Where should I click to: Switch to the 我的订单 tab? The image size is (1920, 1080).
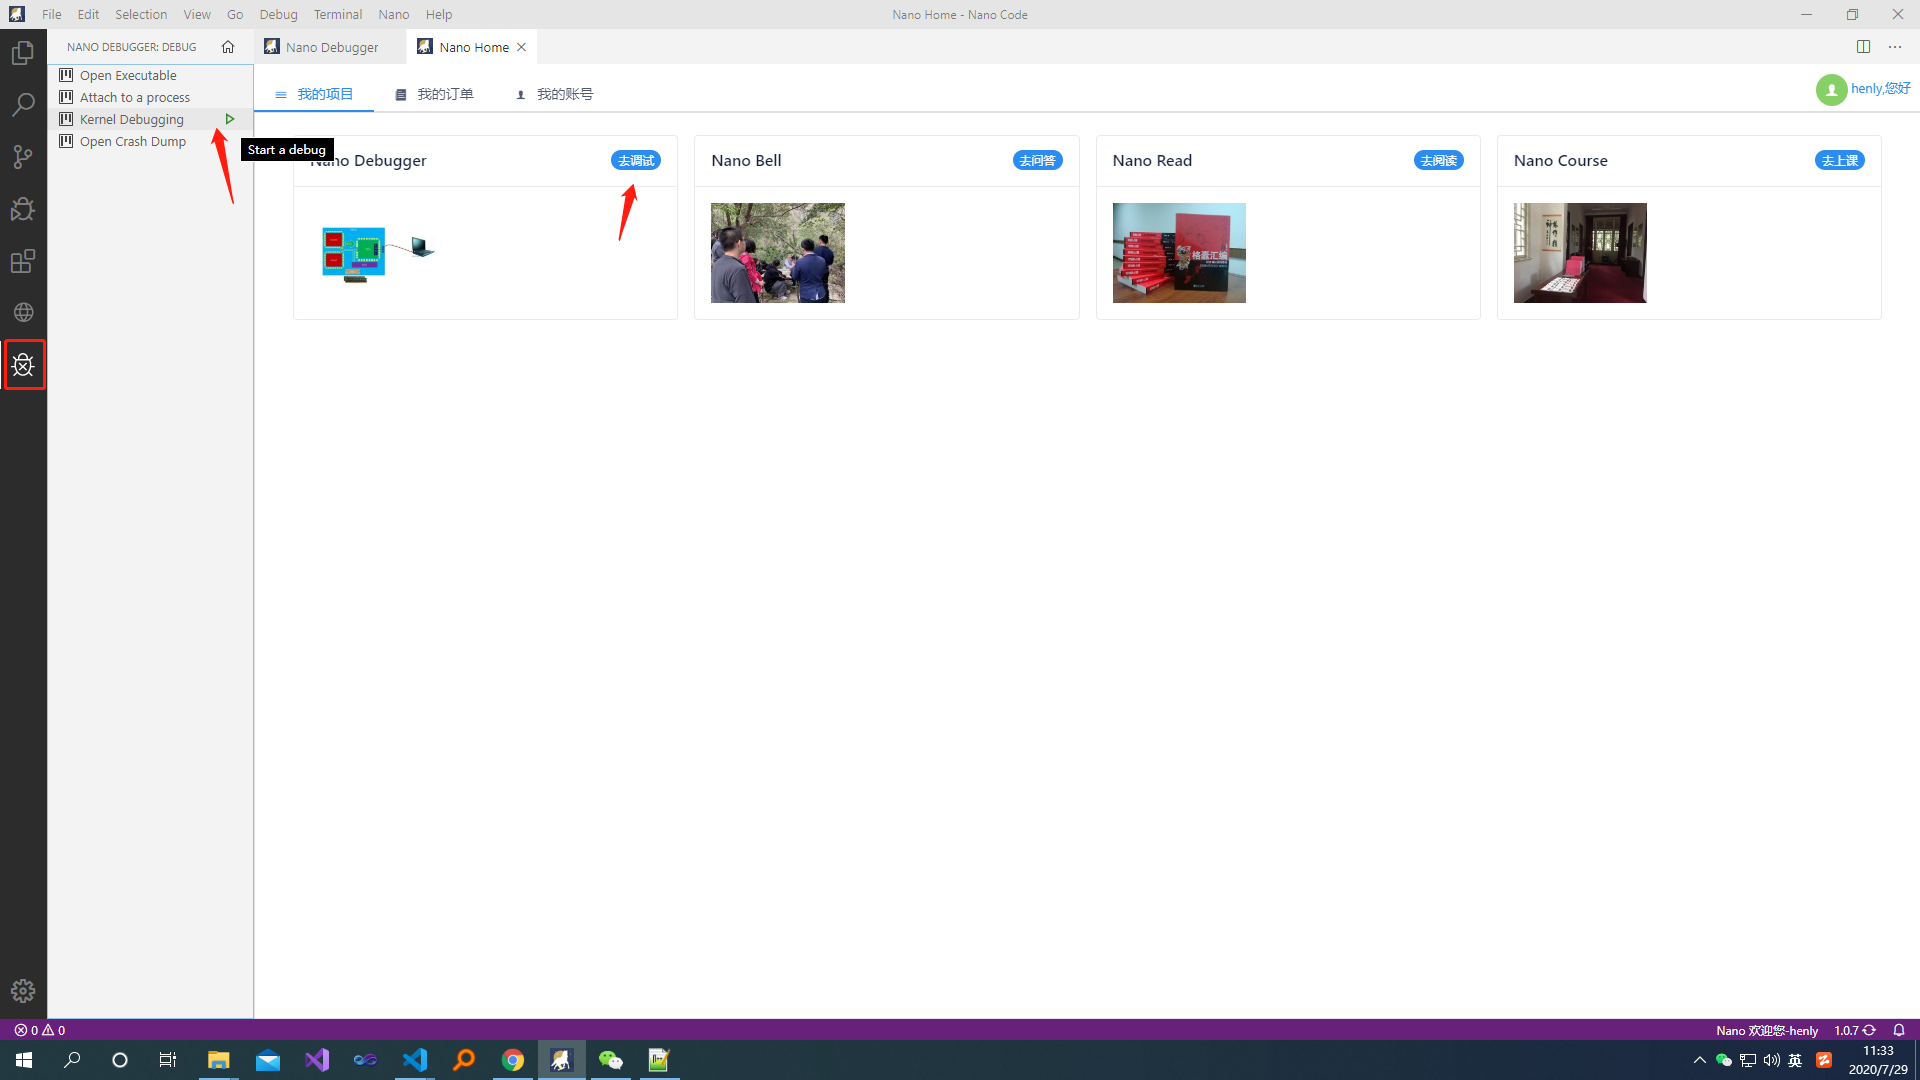[x=434, y=94]
